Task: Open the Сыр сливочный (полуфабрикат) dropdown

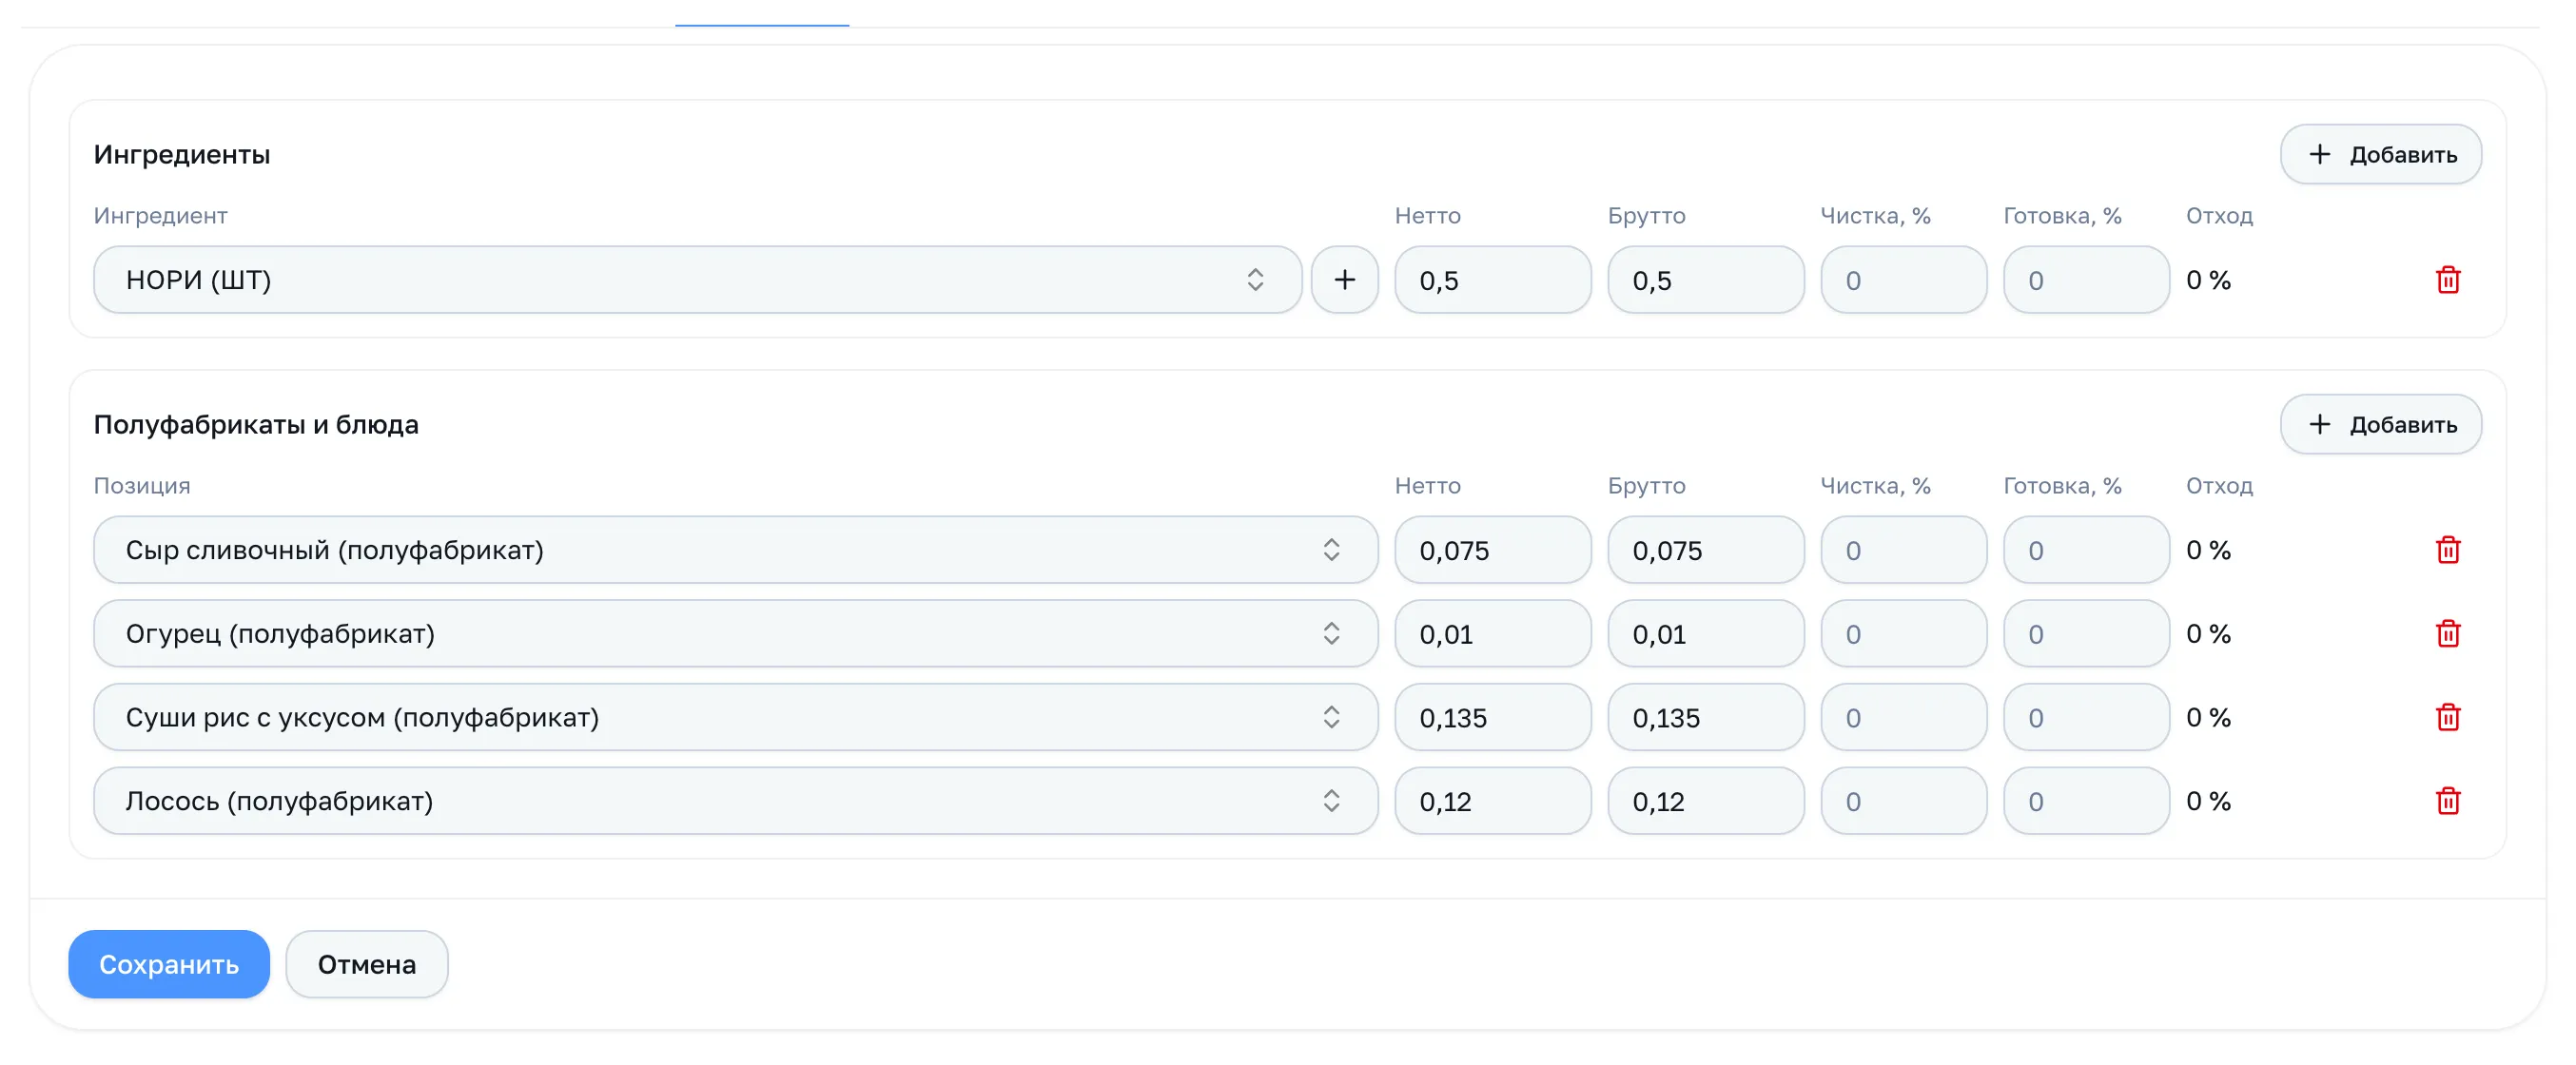Action: click(735, 550)
